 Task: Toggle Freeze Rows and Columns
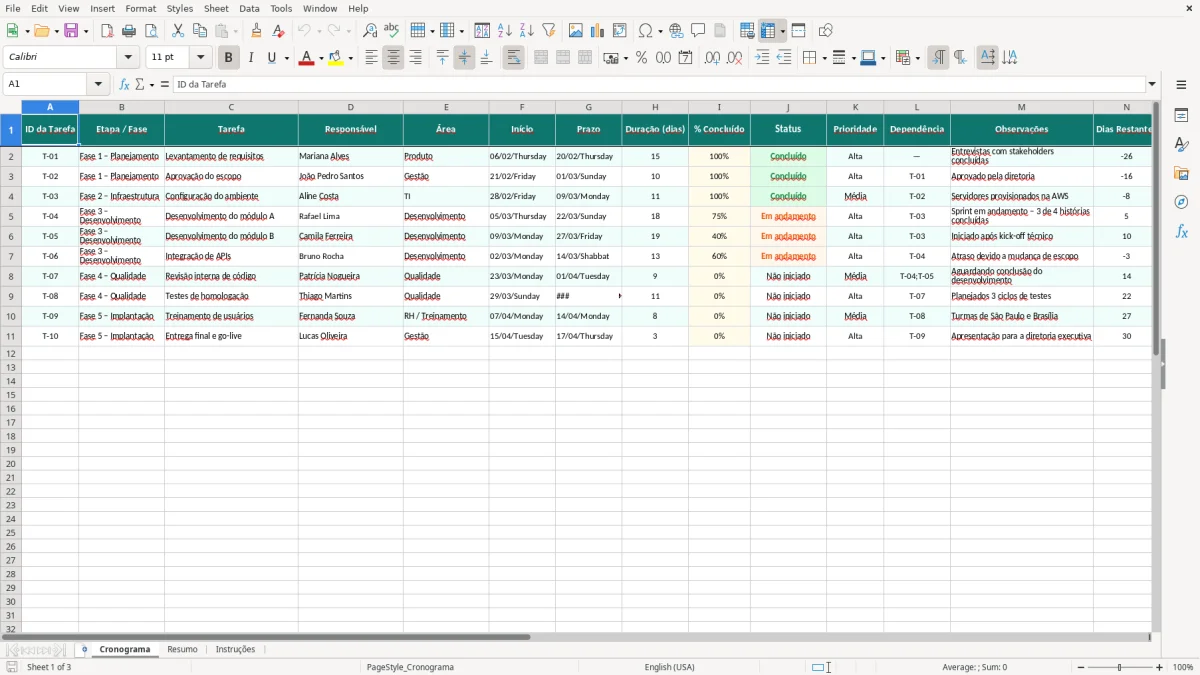(768, 31)
